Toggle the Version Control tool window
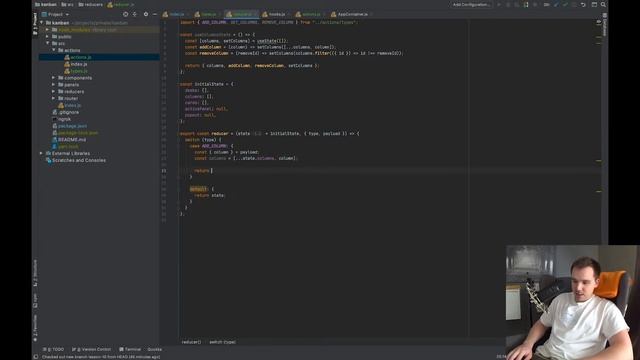 91,349
